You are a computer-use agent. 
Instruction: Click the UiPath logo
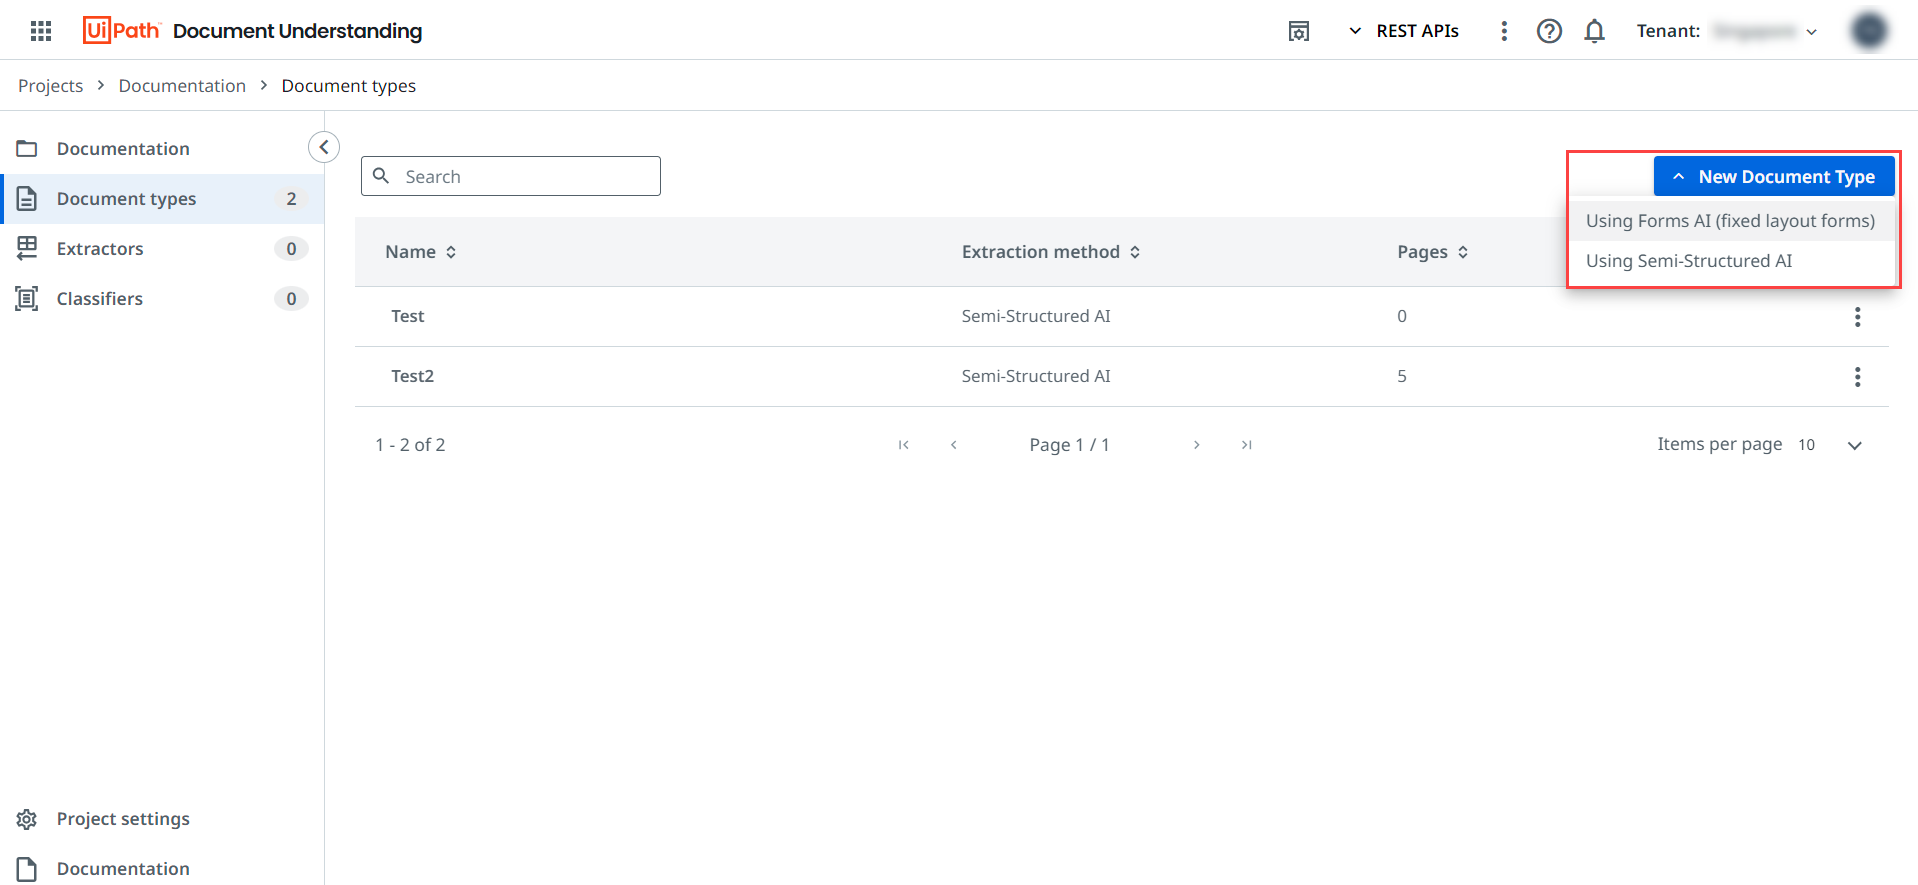click(121, 30)
